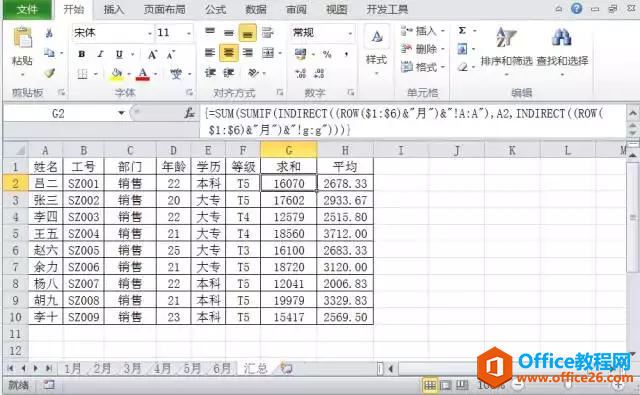The height and width of the screenshot is (395, 640).
Task: Switch to the Formulas (公式) tab
Action: pos(216,9)
